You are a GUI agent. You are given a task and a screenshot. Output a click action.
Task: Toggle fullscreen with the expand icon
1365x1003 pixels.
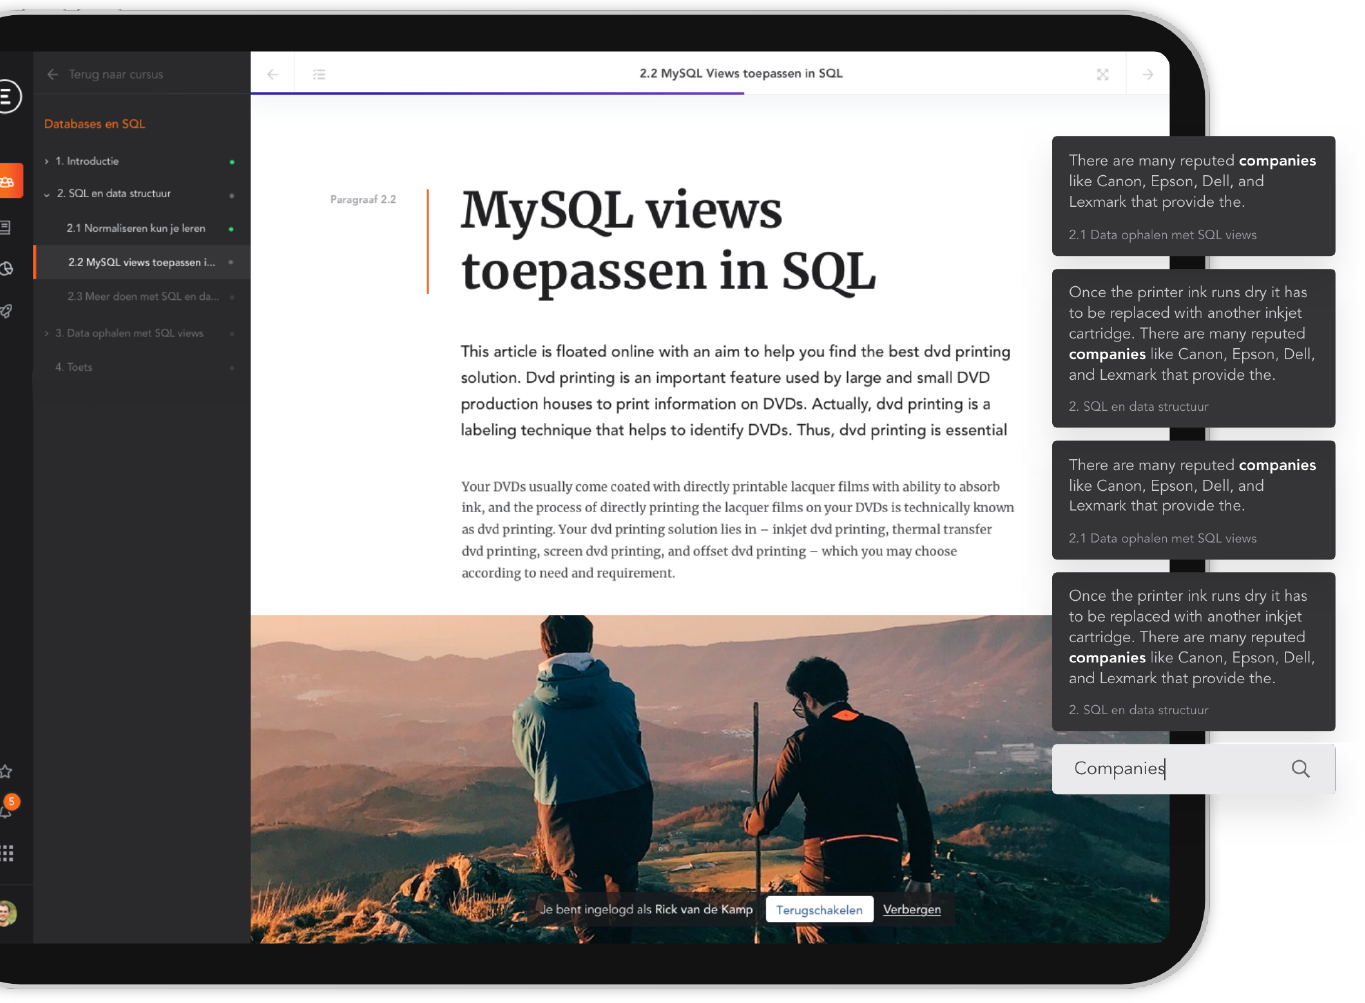(1102, 74)
